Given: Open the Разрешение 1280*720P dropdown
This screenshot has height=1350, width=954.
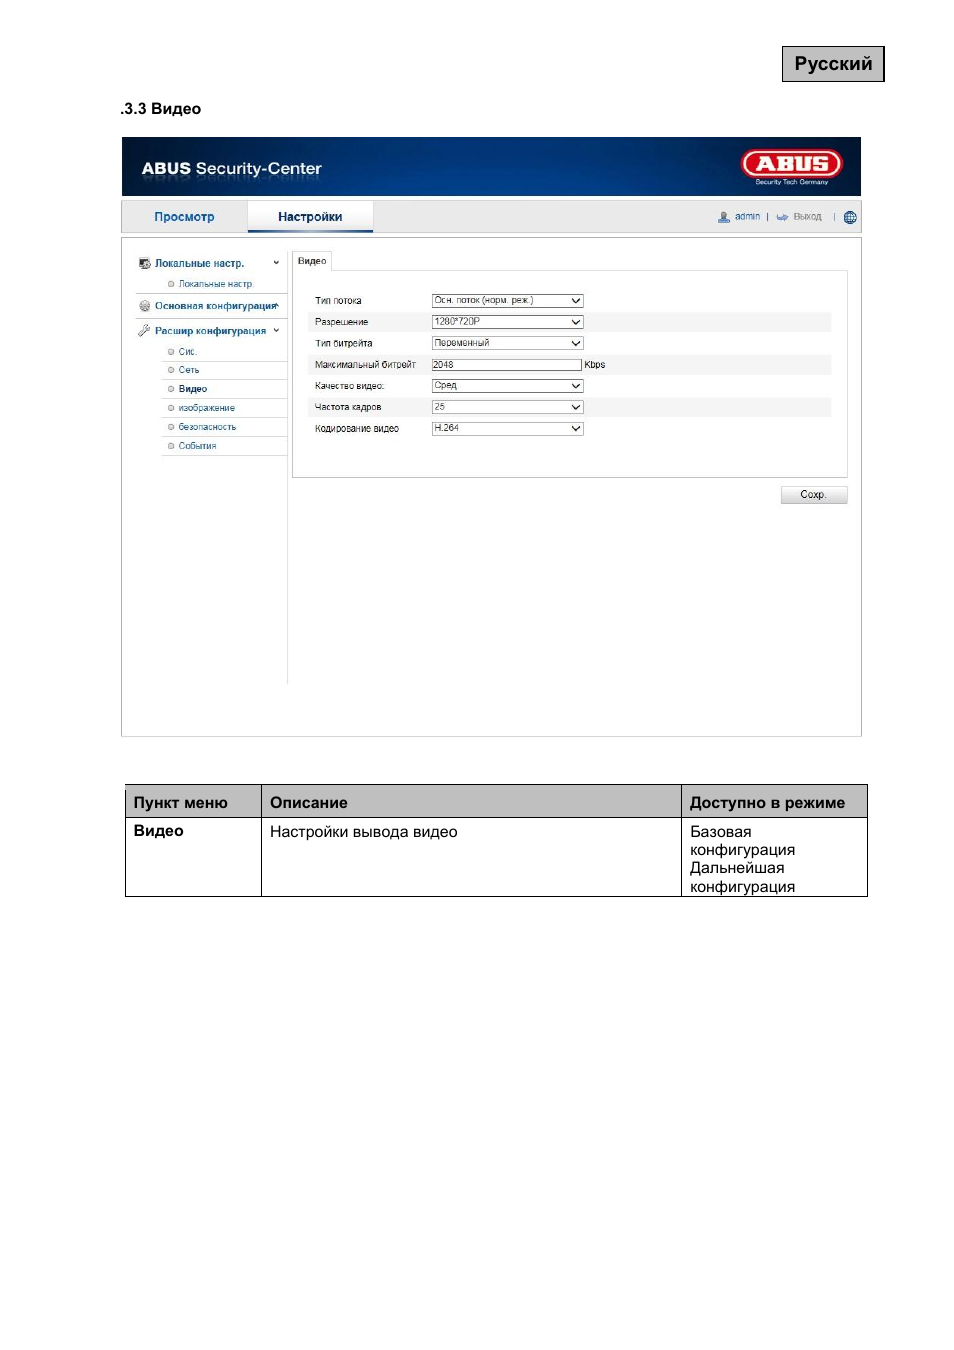Looking at the screenshot, I should point(507,322).
